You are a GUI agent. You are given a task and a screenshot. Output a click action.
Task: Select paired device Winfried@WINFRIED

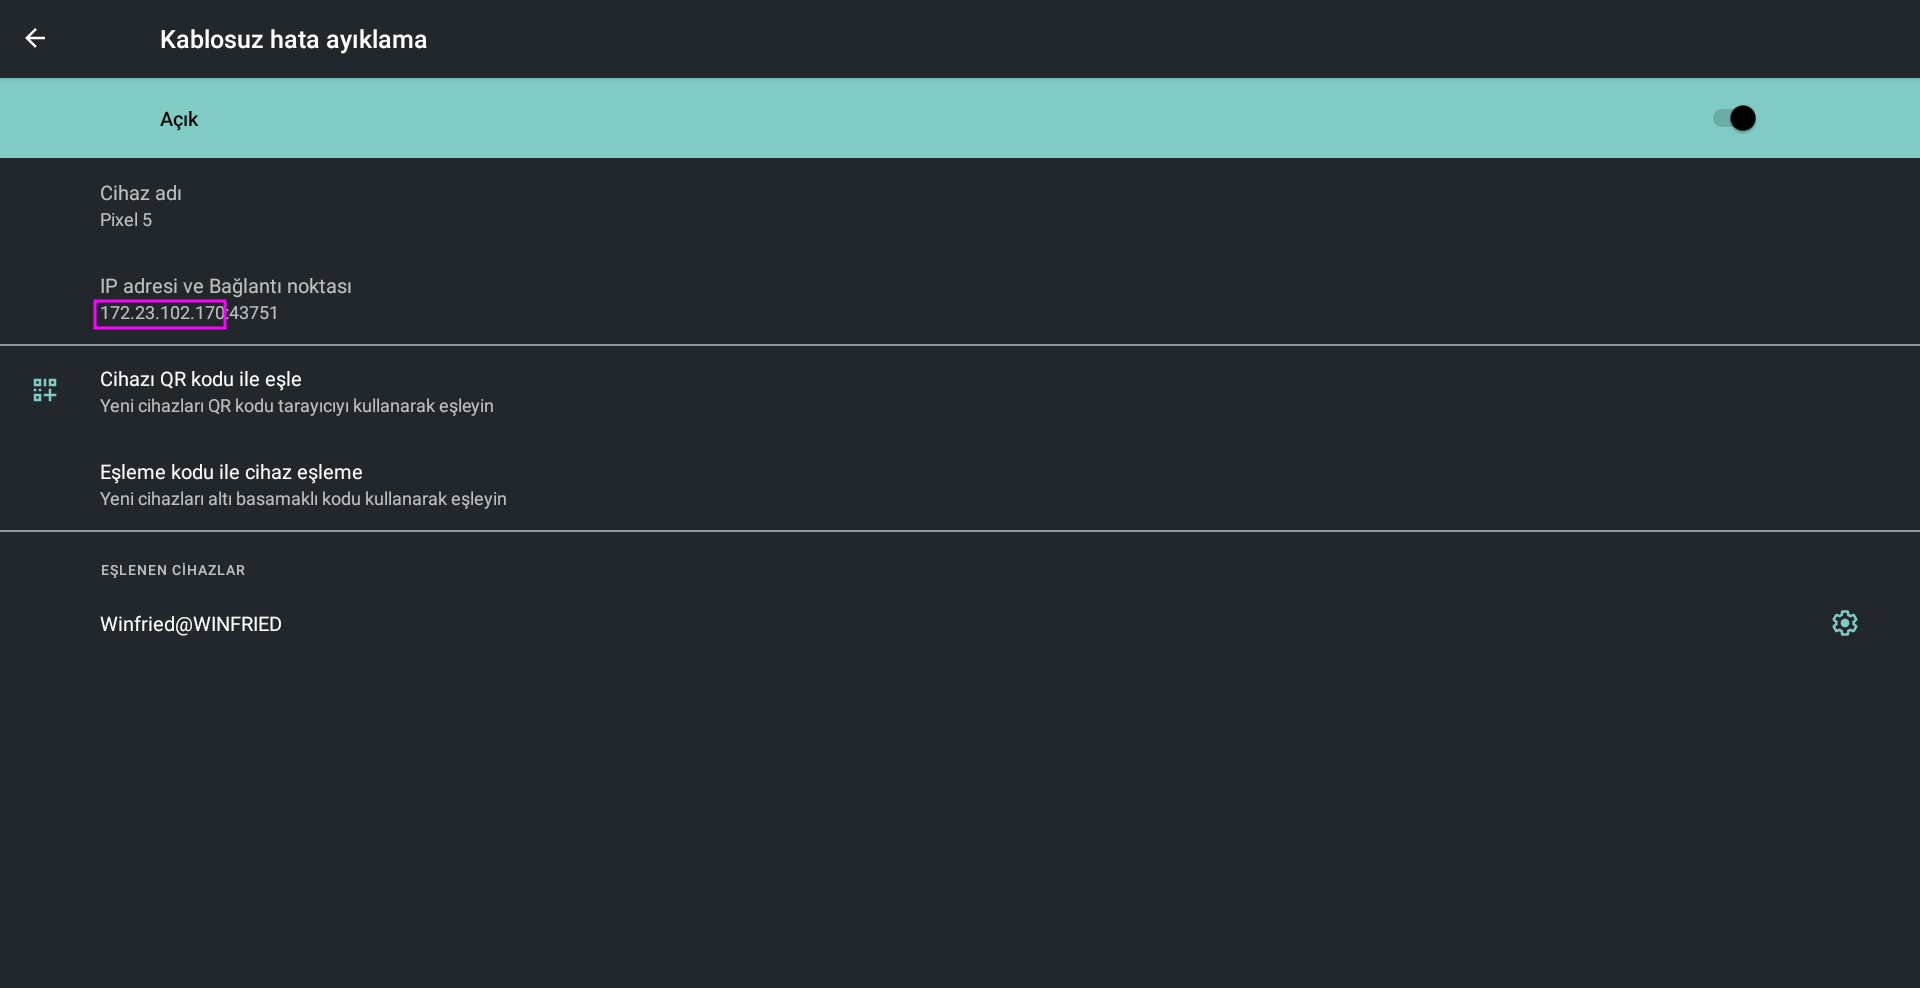point(191,624)
